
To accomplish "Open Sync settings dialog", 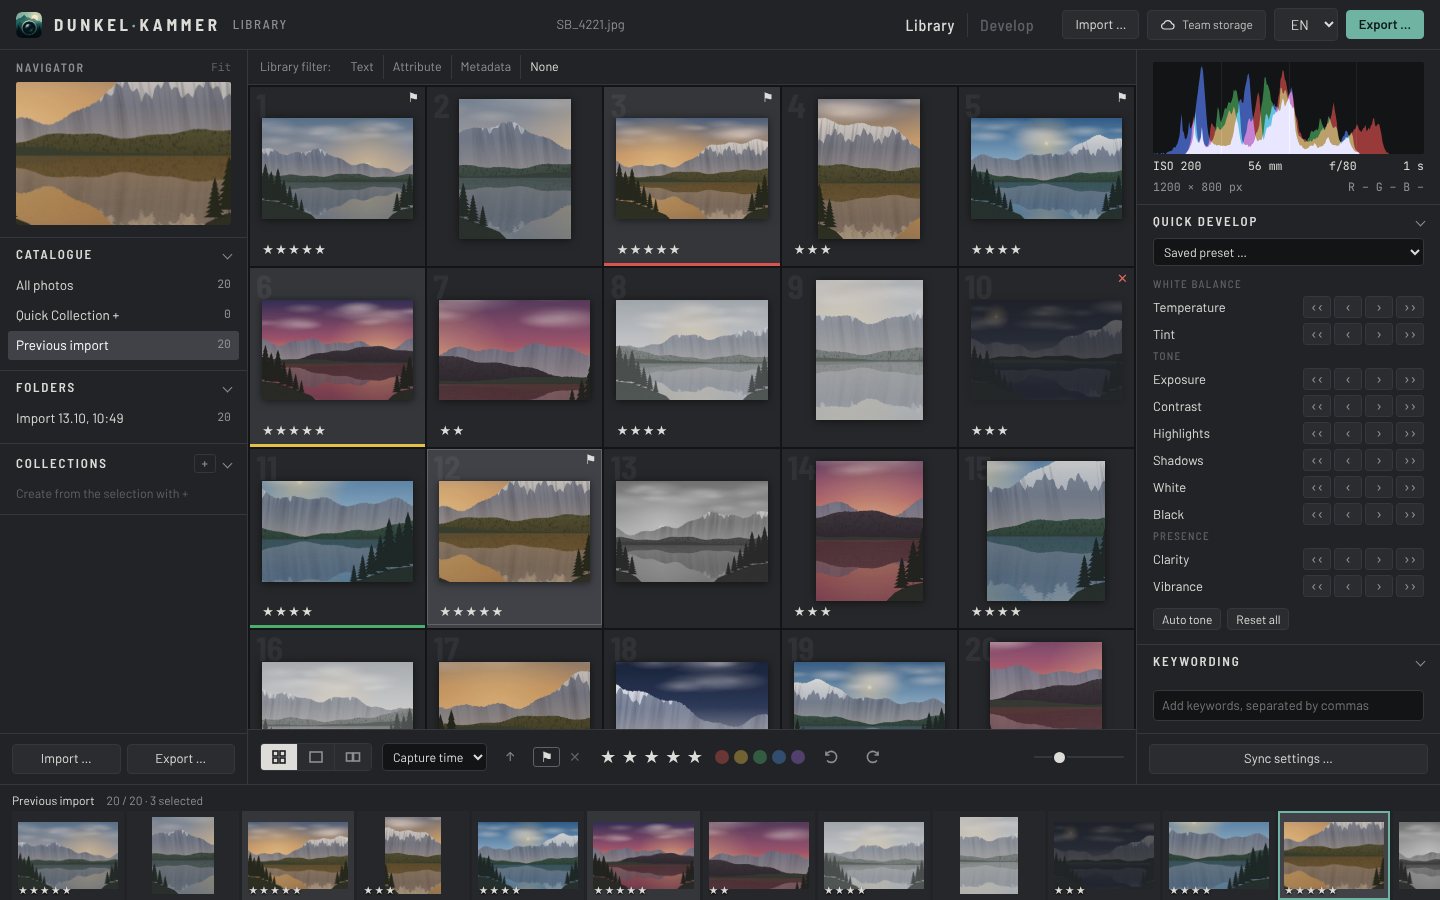I will pyautogui.click(x=1288, y=759).
